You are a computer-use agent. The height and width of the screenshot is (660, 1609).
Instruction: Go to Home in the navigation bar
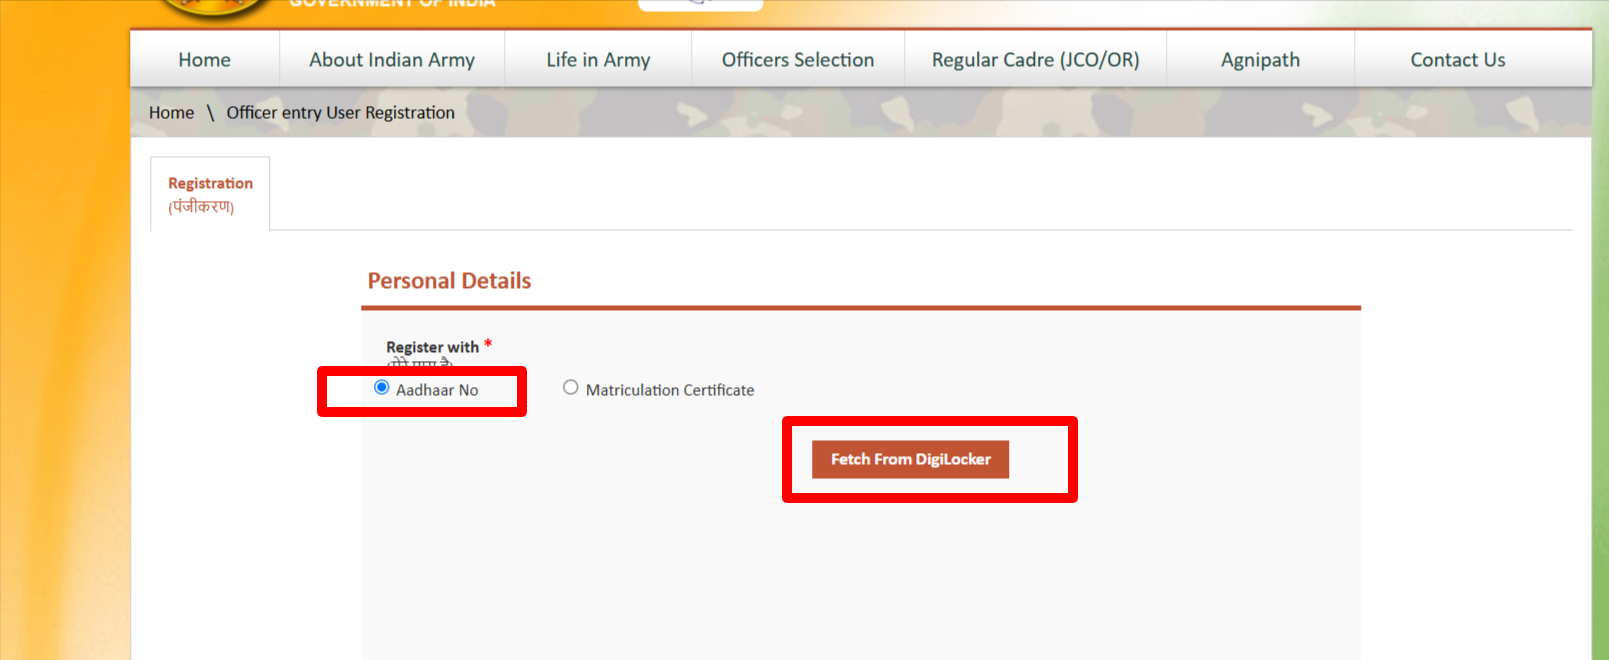pyautogui.click(x=204, y=60)
